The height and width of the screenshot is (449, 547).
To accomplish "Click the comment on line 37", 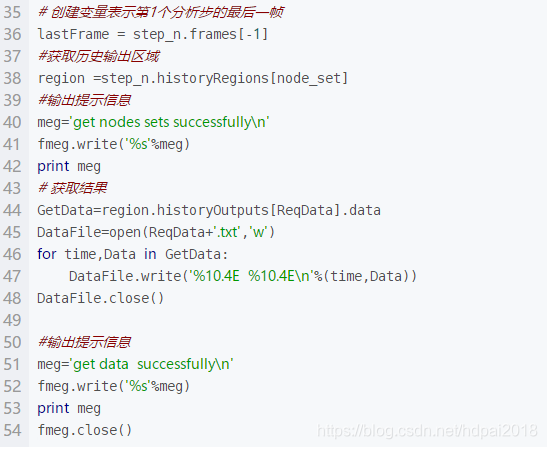I will tap(98, 56).
